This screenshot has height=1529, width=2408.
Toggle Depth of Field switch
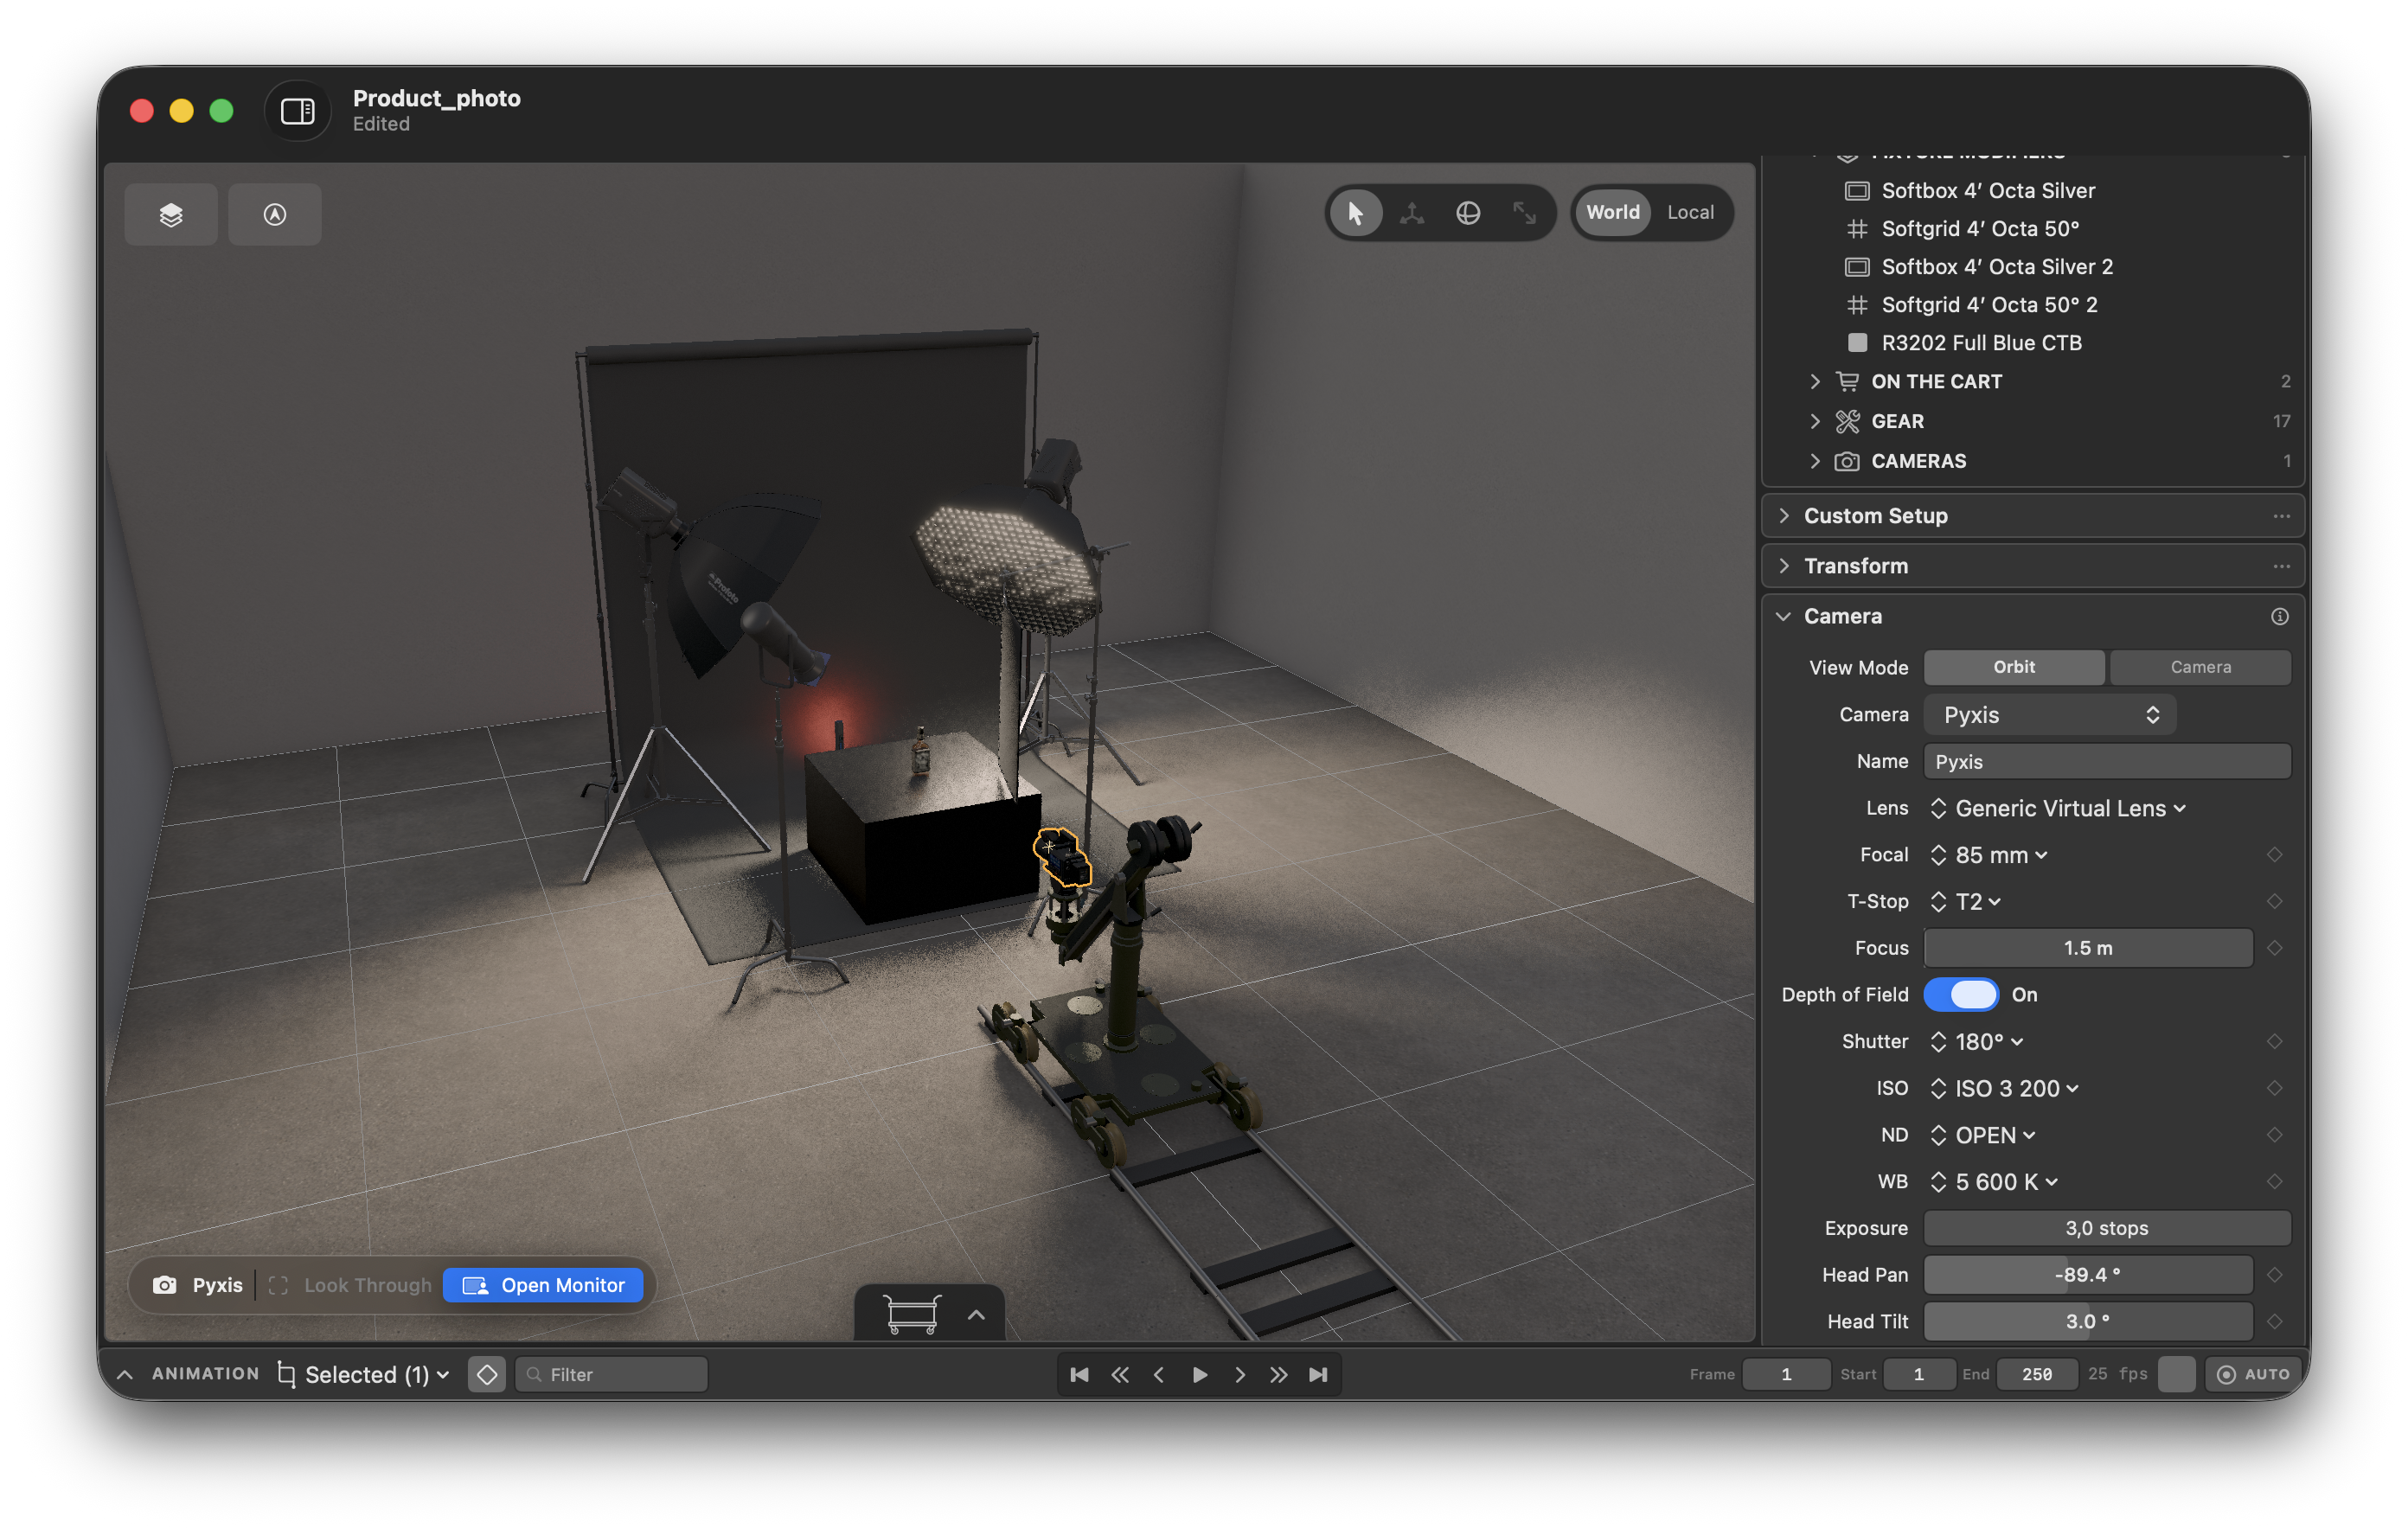pyautogui.click(x=1960, y=994)
